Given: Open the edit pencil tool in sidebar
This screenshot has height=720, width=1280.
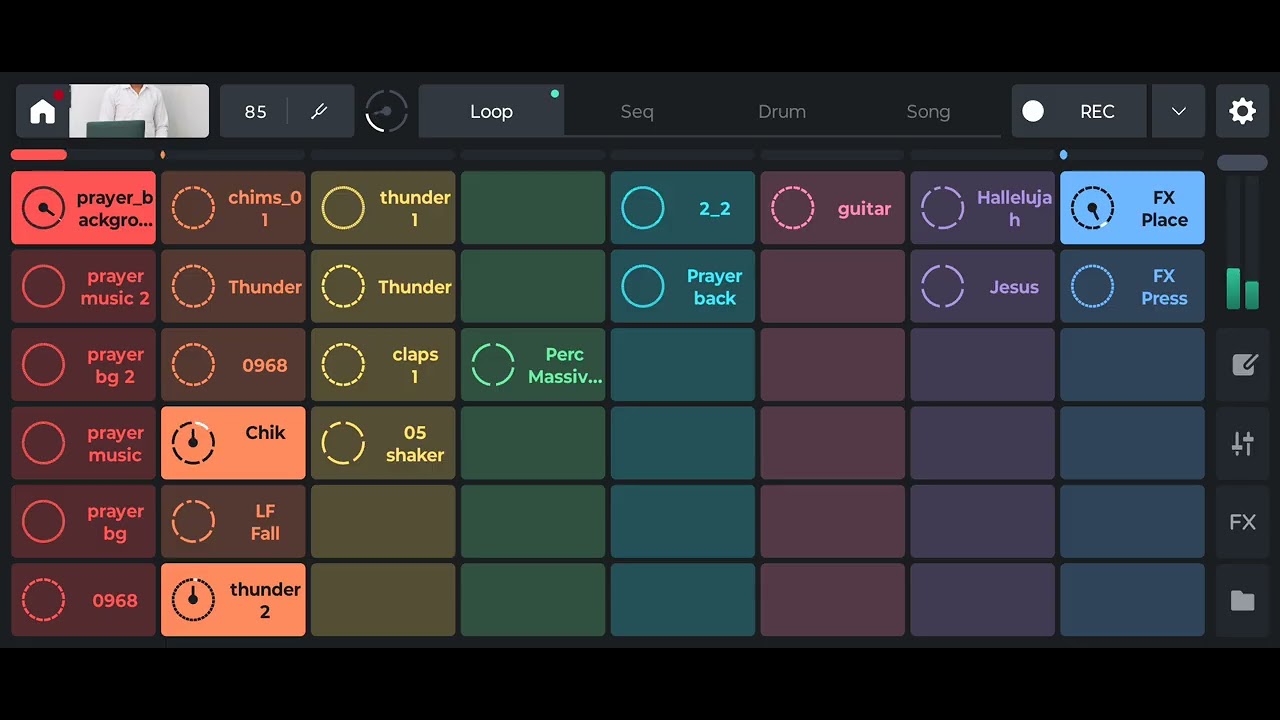Looking at the screenshot, I should tap(1243, 365).
